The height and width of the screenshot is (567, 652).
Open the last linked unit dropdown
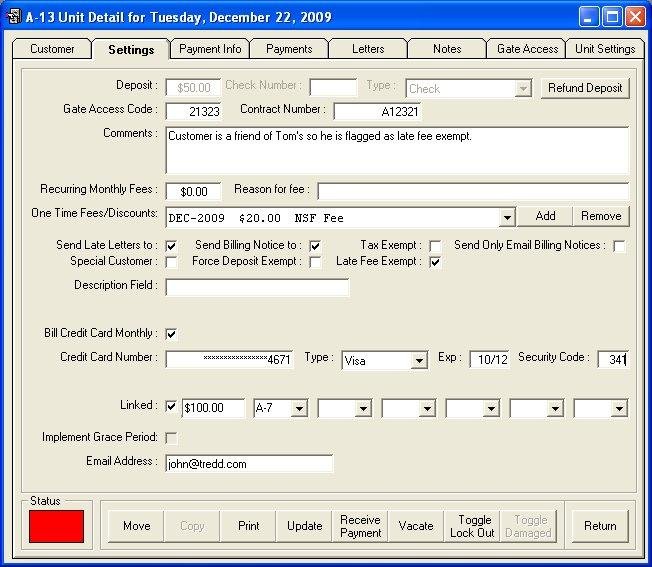[x=620, y=409]
